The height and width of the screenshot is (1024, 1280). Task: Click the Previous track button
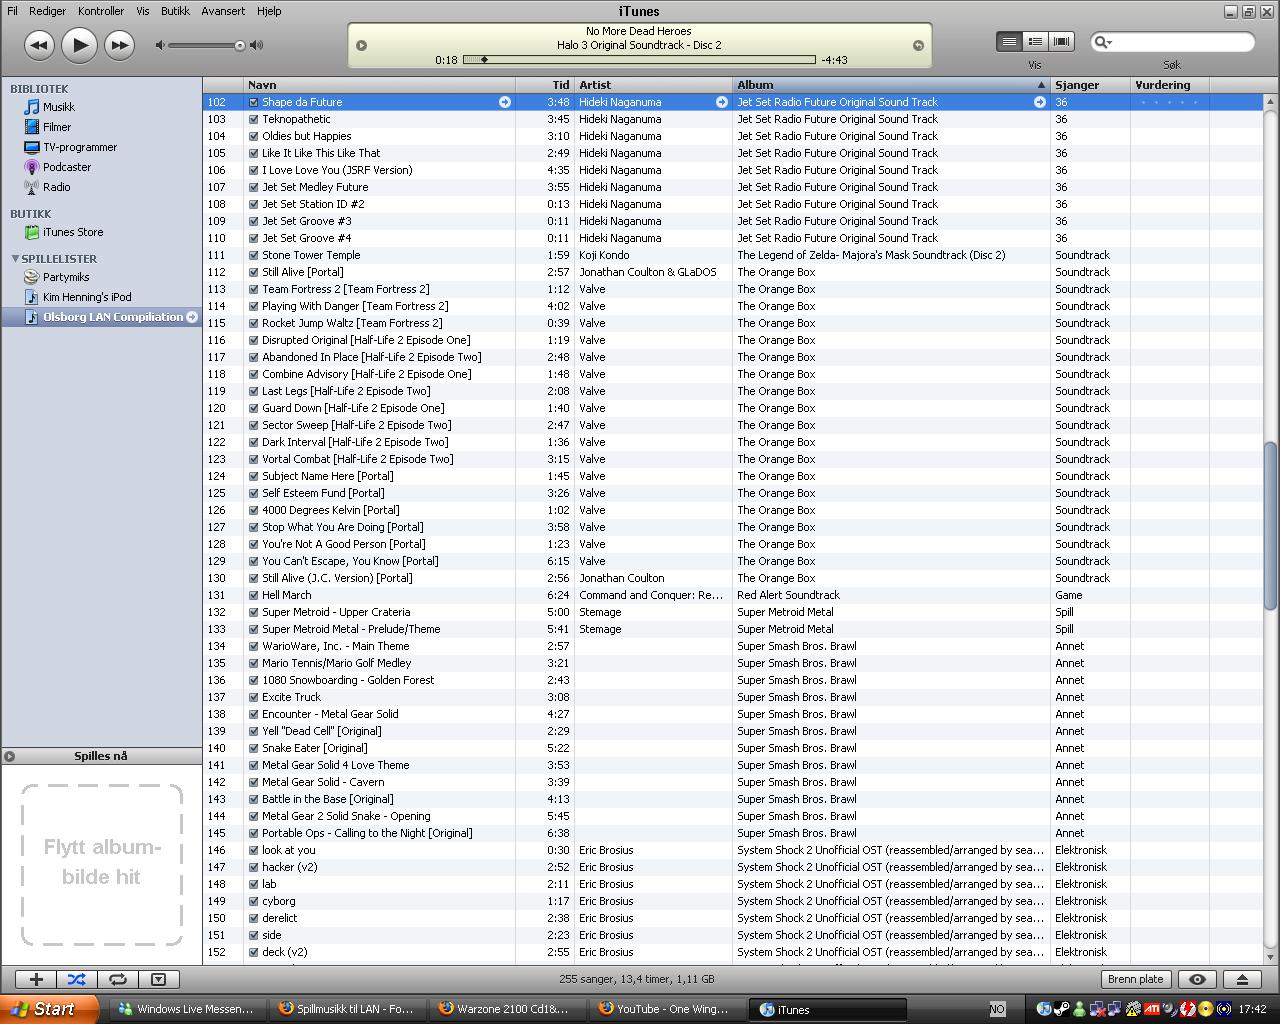39,45
